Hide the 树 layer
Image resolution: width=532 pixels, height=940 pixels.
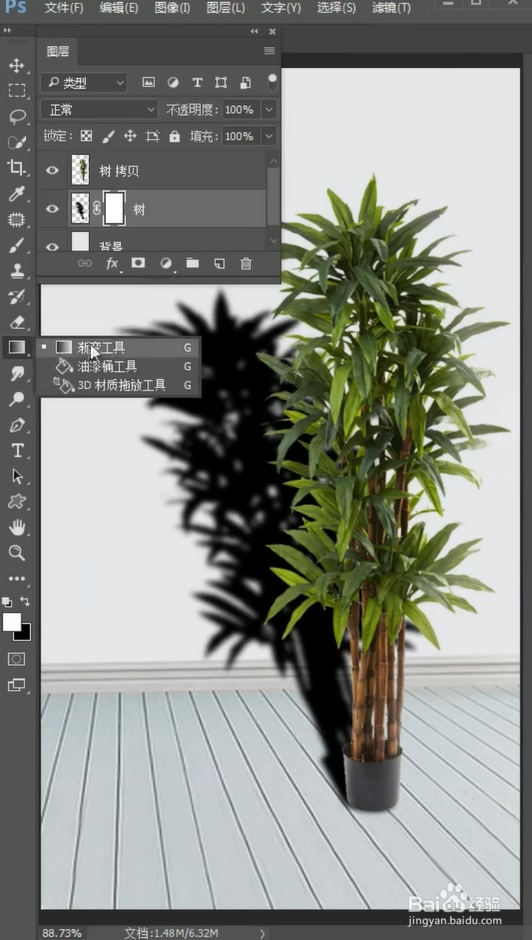pos(53,209)
